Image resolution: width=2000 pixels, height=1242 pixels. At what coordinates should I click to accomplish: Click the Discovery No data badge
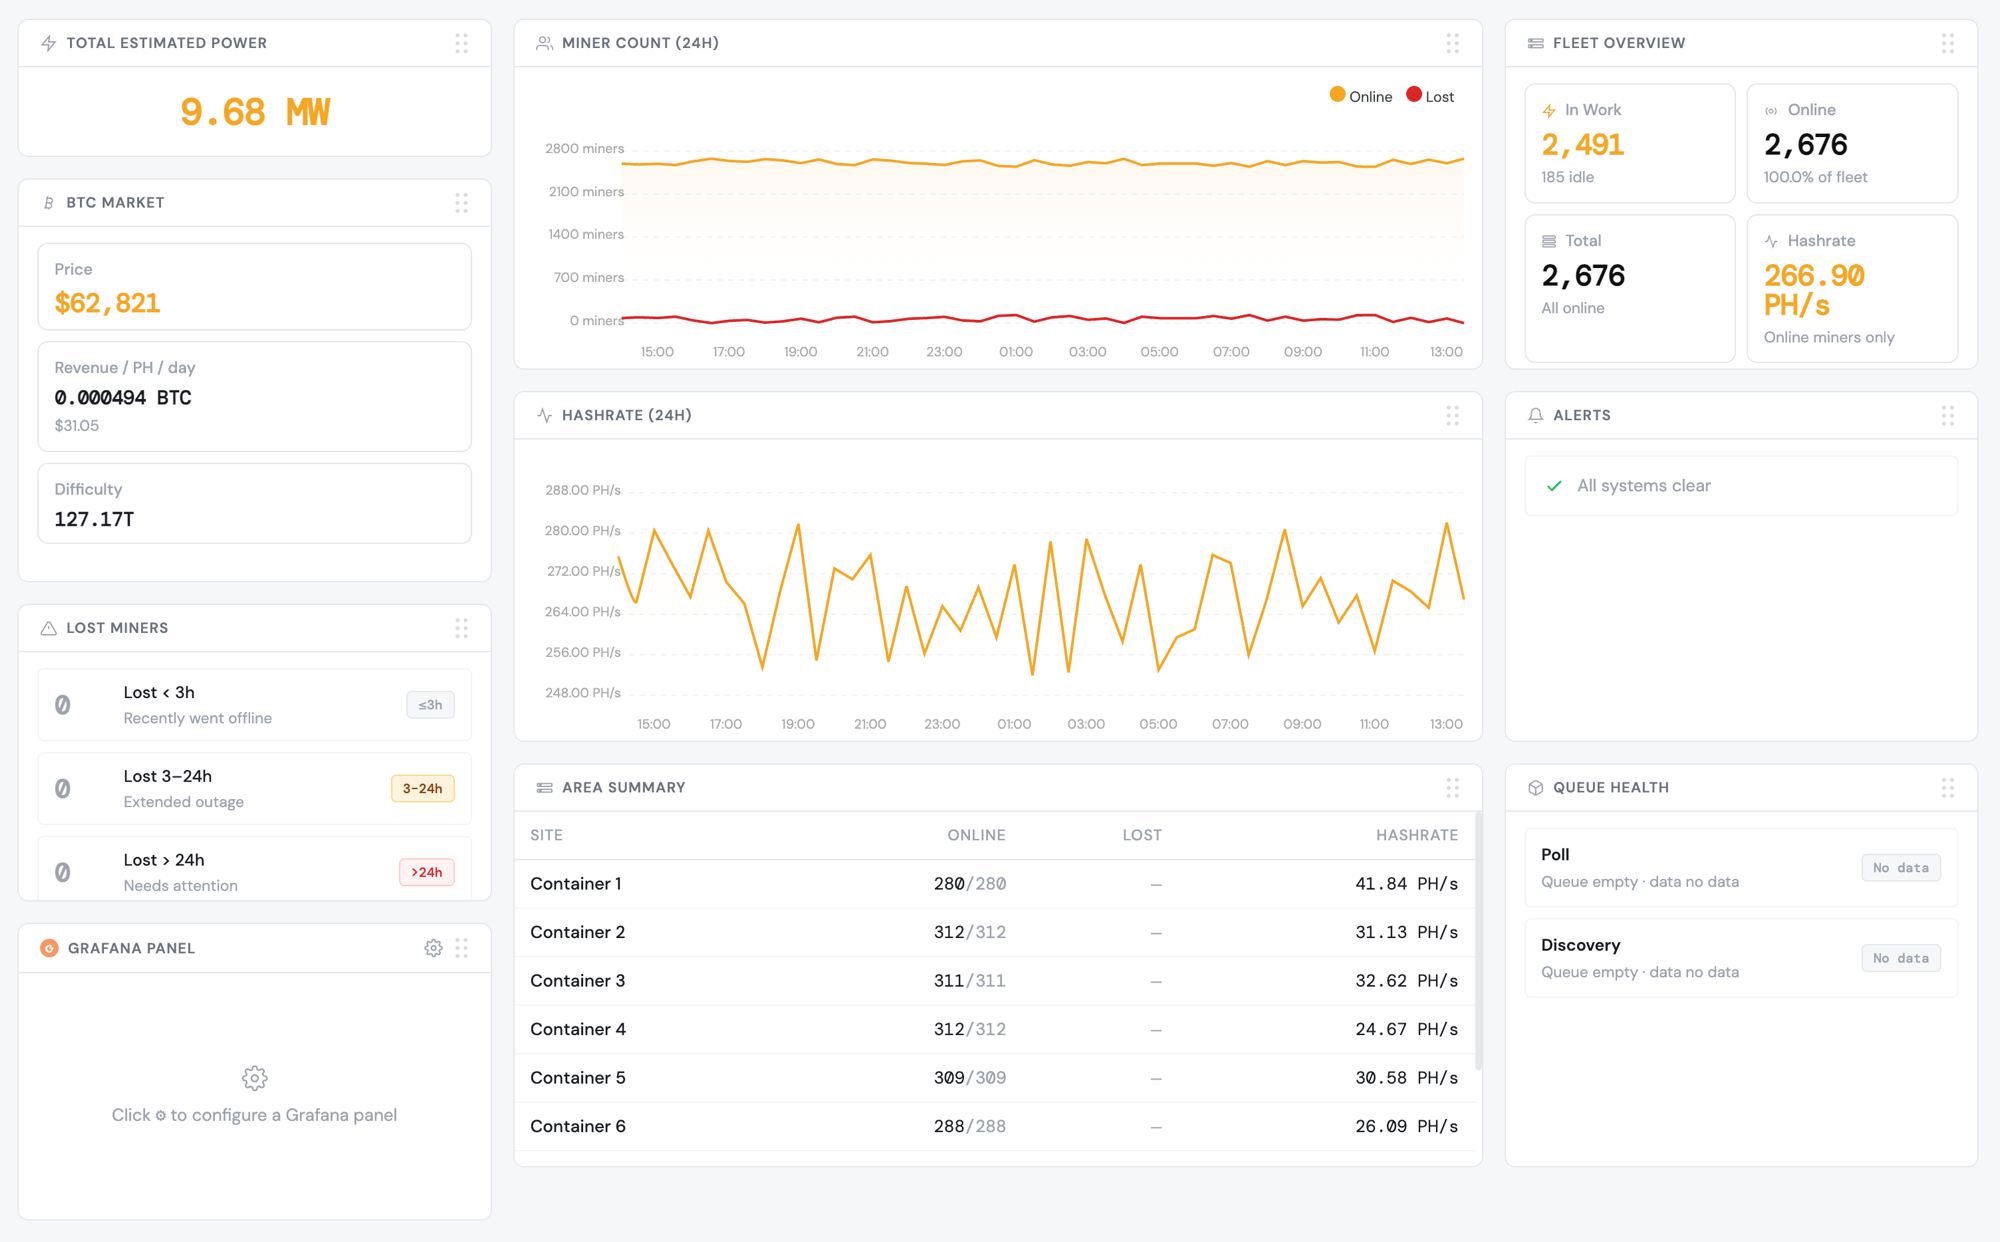coord(1900,958)
